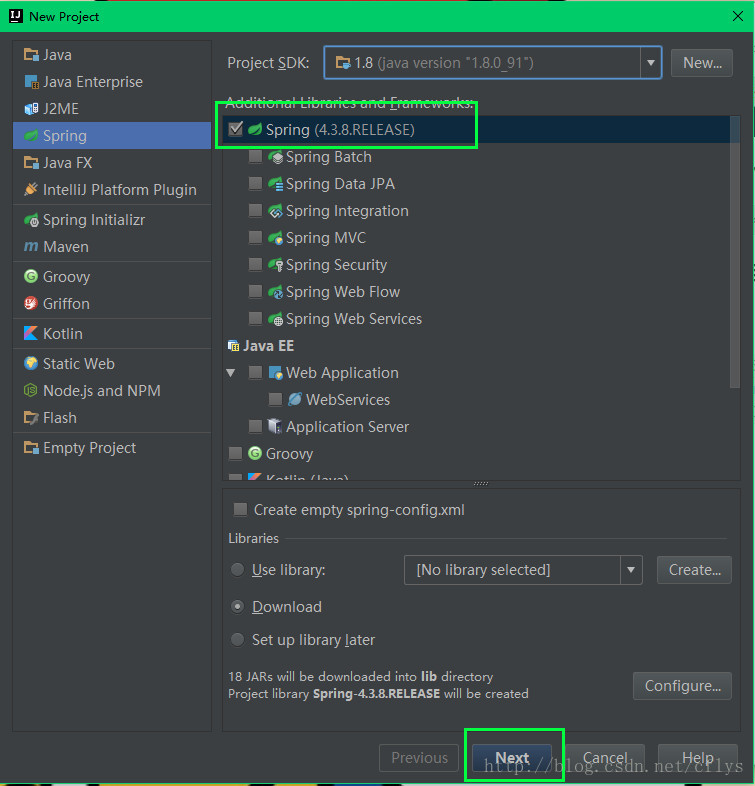Click the Flash folder icon

point(31,418)
